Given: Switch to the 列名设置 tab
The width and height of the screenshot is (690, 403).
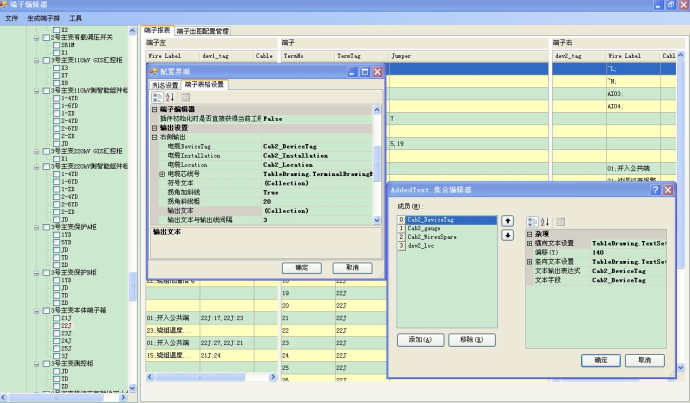Looking at the screenshot, I should (x=165, y=84).
